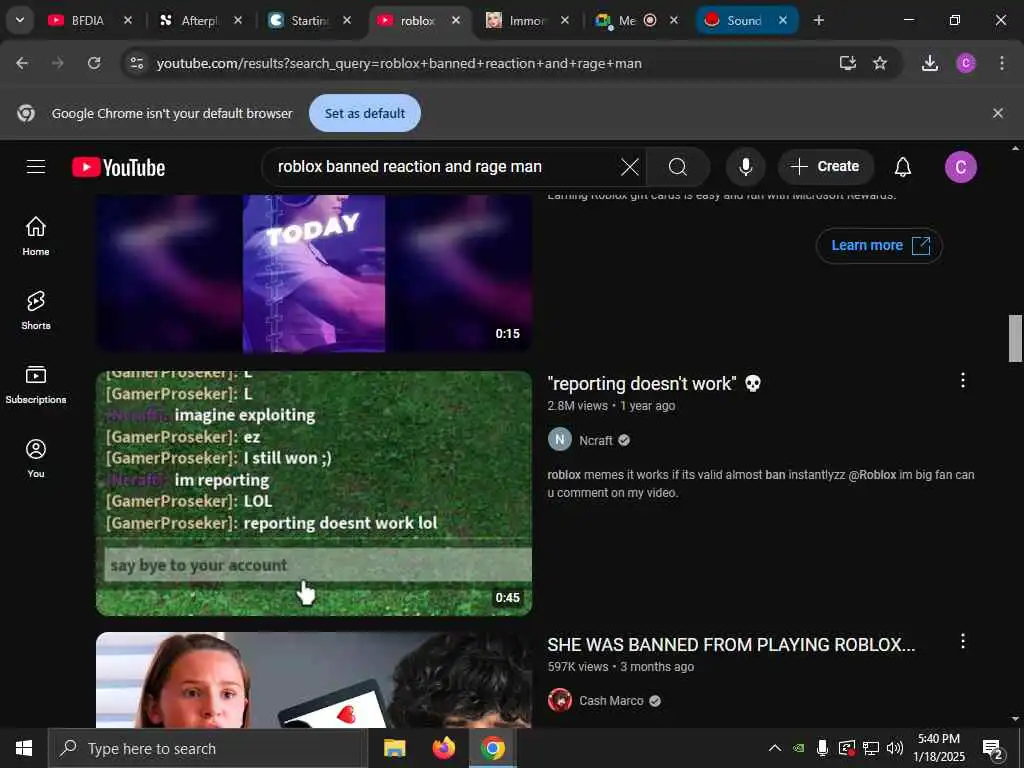The image size is (1024, 768).
Task: Start voice search with the microphone
Action: [745, 167]
